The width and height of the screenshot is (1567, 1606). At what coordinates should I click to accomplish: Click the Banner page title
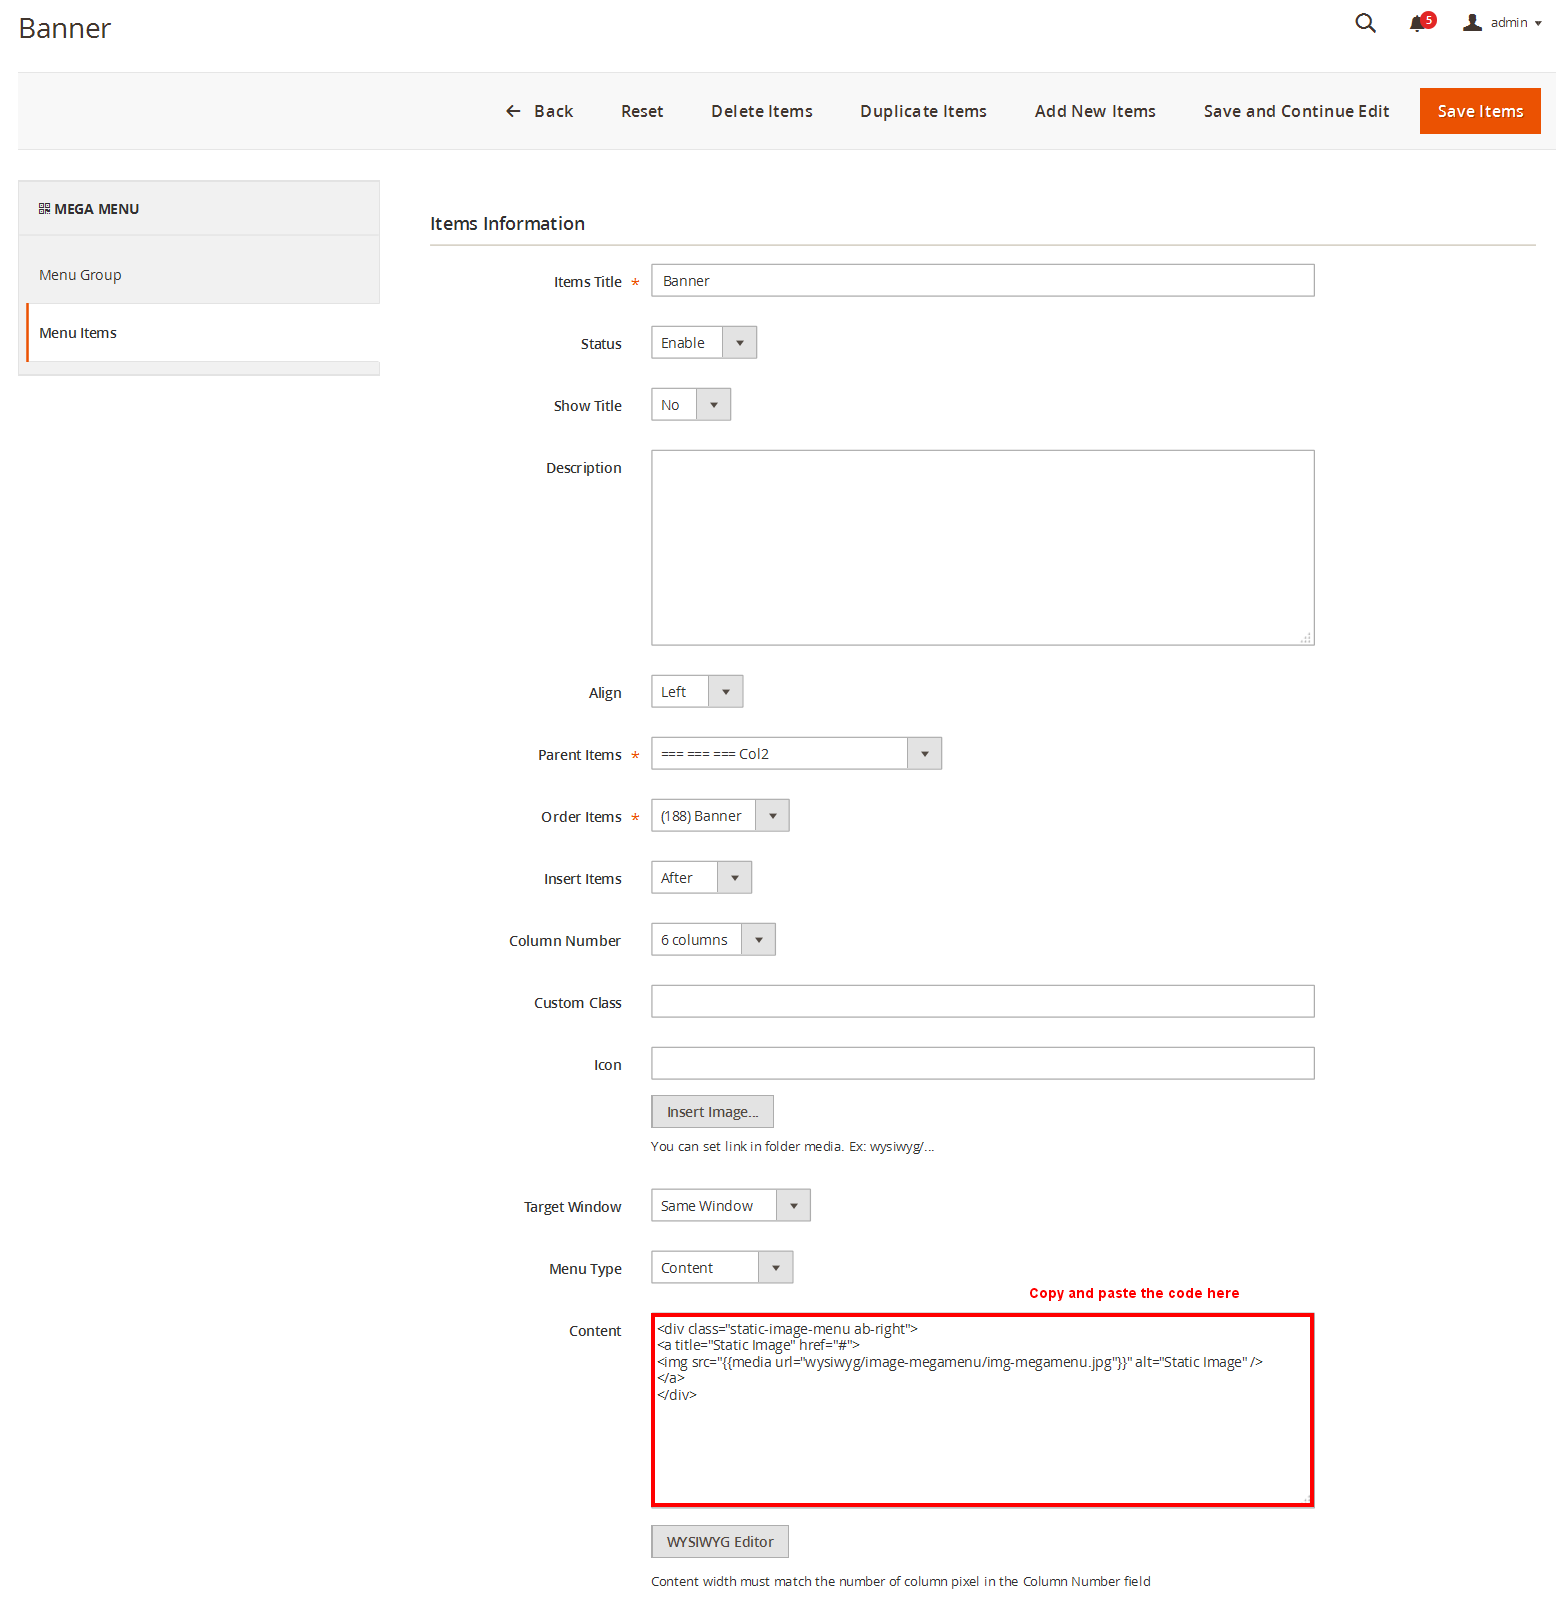click(x=65, y=28)
